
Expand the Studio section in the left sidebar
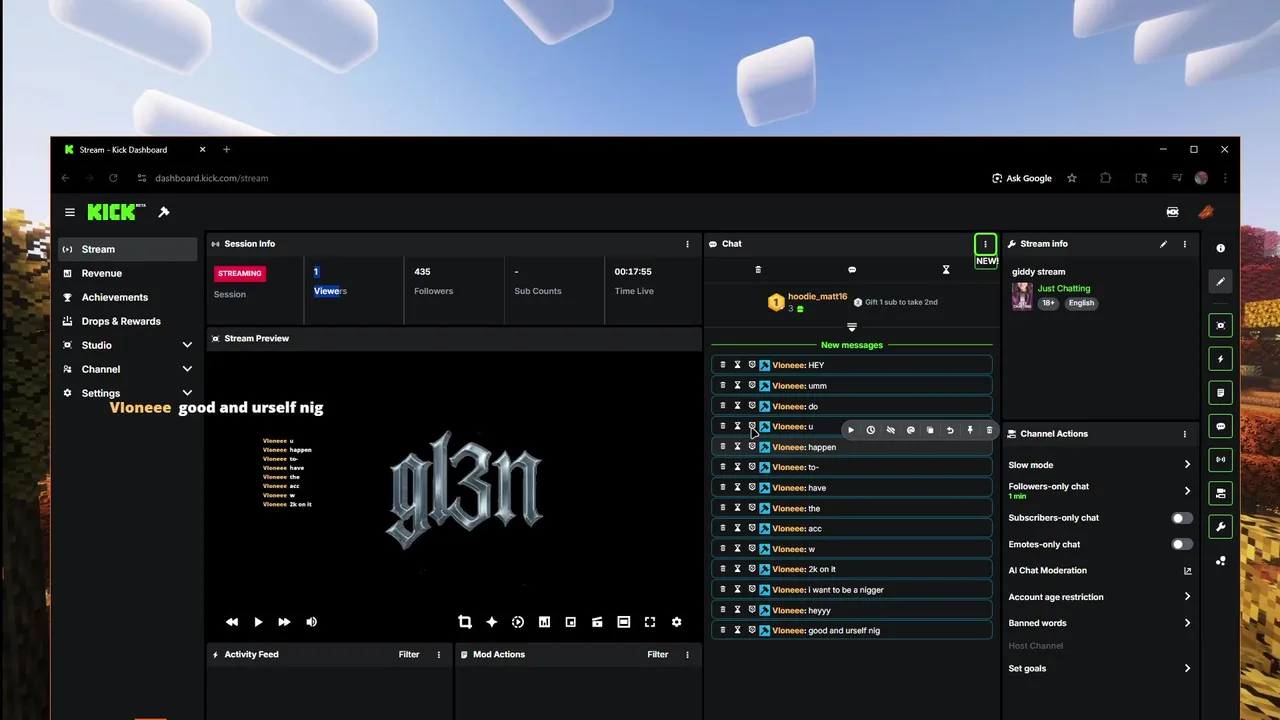(187, 345)
